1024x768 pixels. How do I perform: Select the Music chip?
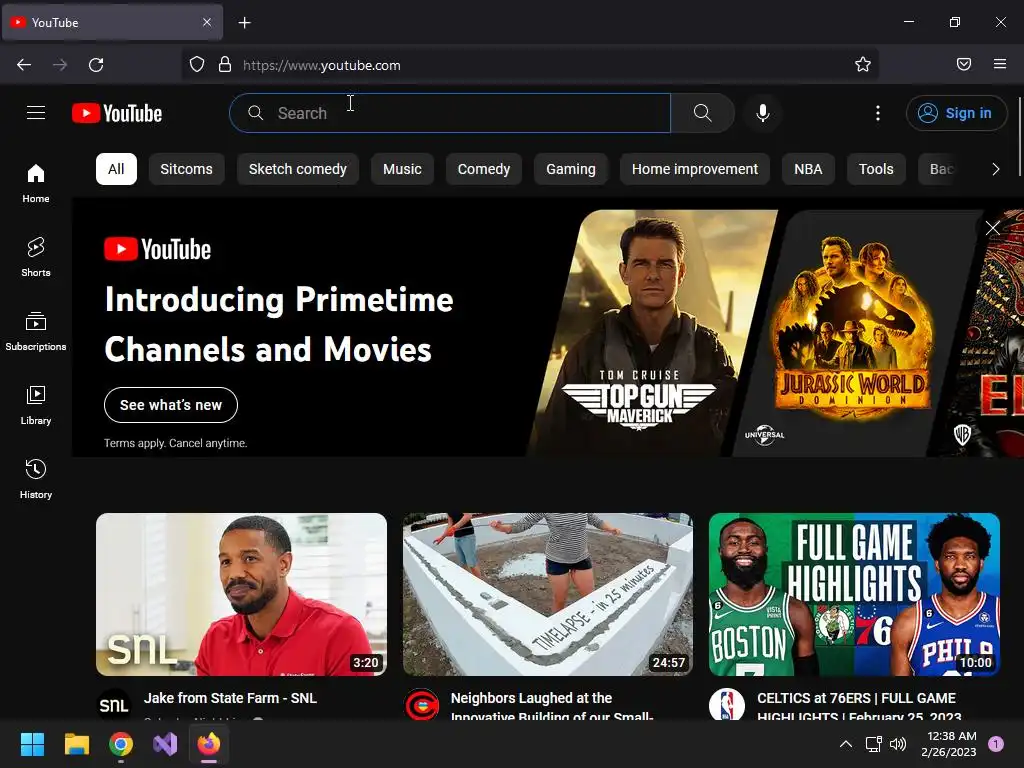point(402,169)
